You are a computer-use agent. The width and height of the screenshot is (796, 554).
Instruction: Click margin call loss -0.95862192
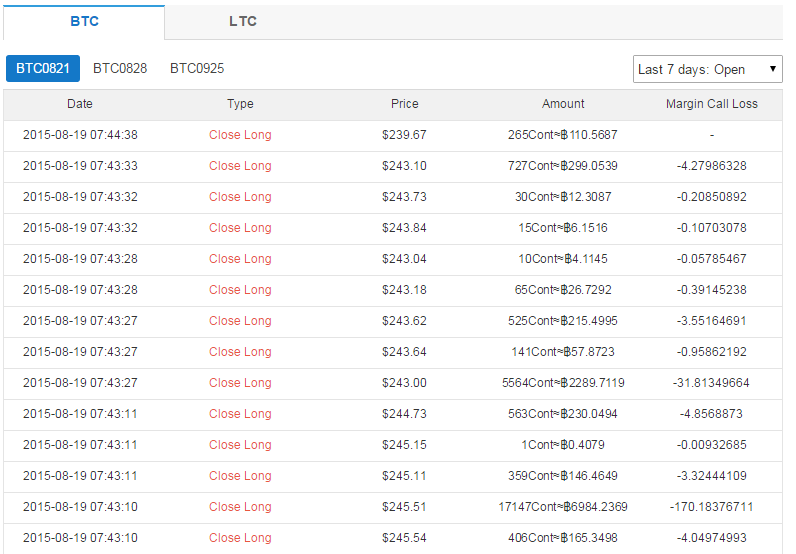(x=711, y=352)
